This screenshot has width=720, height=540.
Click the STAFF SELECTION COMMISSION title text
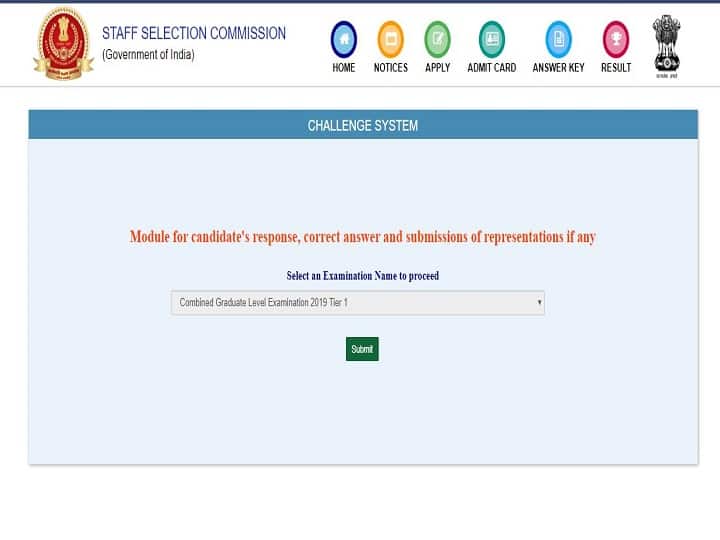pyautogui.click(x=194, y=33)
